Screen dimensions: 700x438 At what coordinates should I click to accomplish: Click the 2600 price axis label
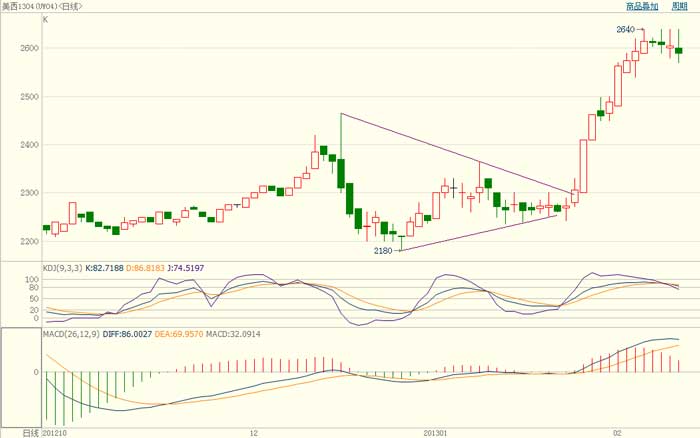[29, 48]
